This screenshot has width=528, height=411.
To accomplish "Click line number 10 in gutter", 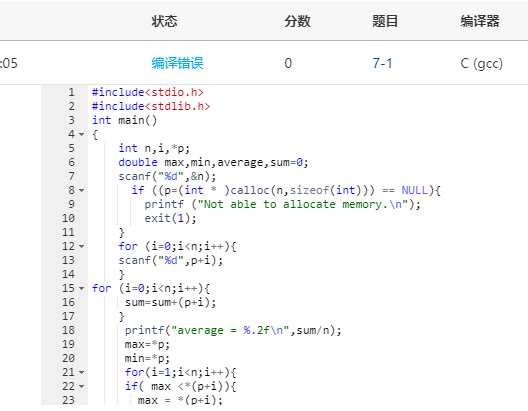I will pos(68,218).
